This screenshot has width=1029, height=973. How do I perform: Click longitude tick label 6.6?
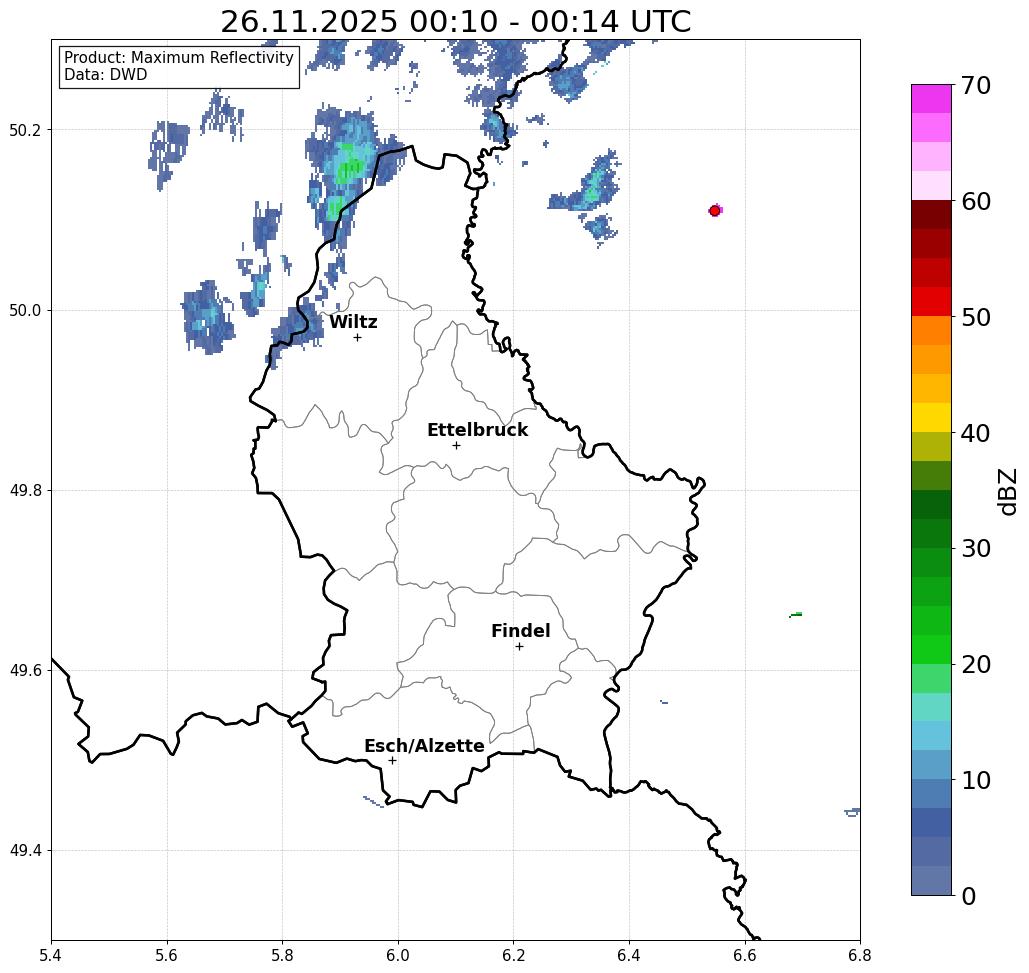coord(744,955)
